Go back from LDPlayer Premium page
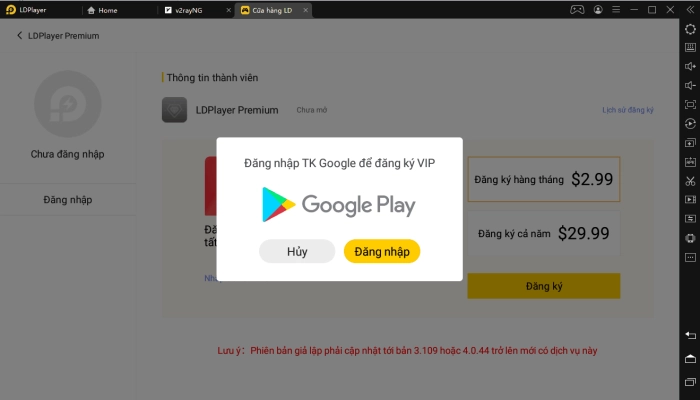Viewport: 700px width, 400px height. (x=19, y=35)
